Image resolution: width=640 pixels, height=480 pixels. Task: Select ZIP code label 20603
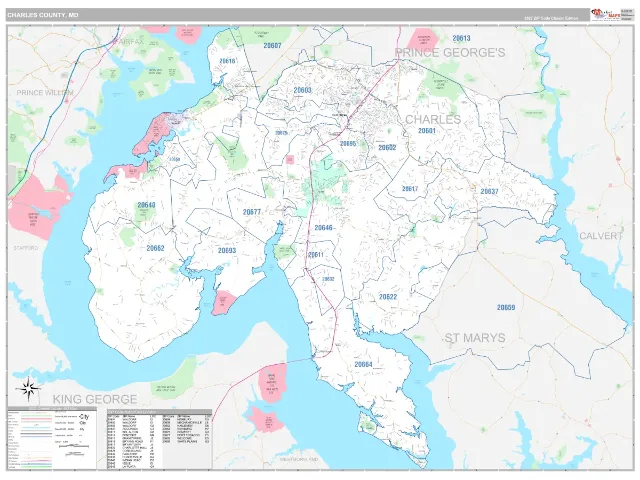point(302,90)
